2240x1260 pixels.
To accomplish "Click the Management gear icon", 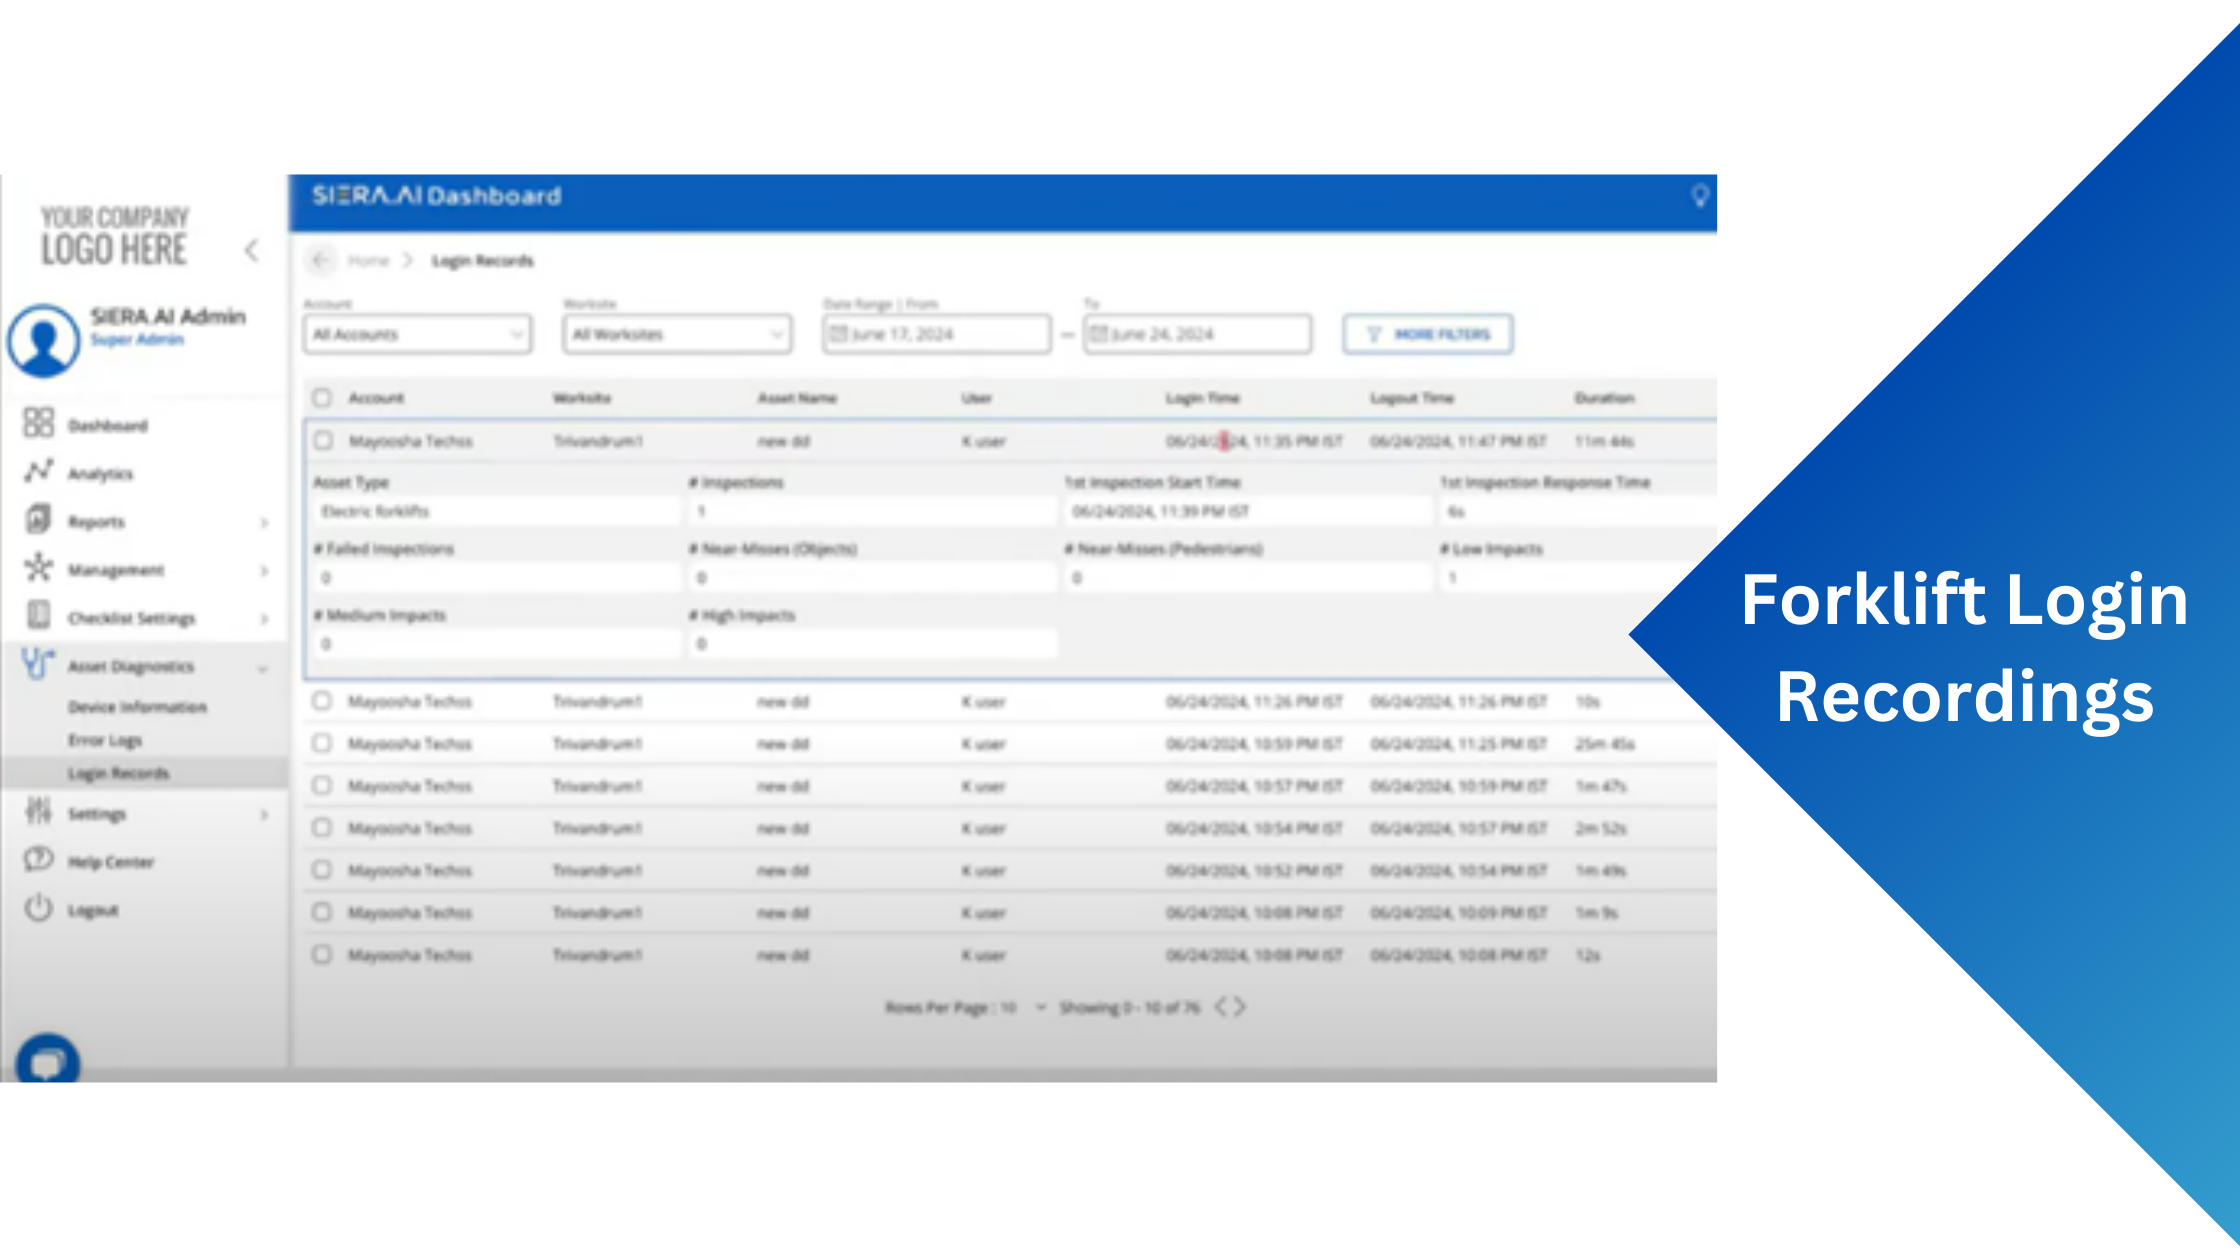I will [38, 568].
